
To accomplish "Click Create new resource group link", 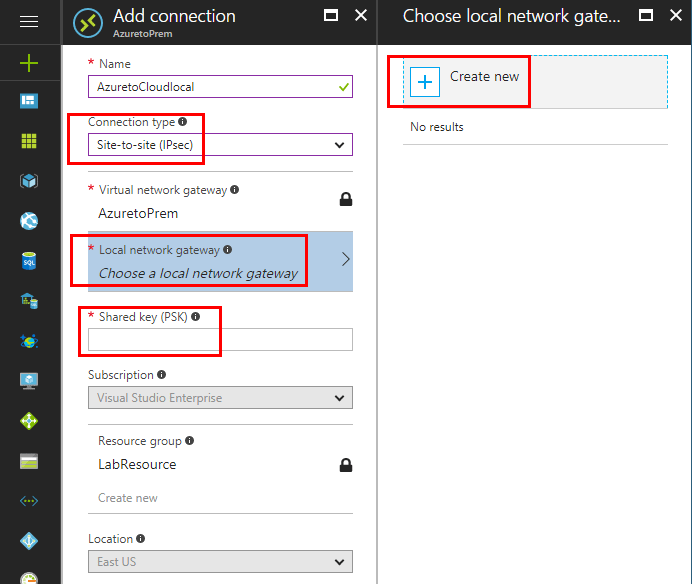I will click(x=128, y=498).
